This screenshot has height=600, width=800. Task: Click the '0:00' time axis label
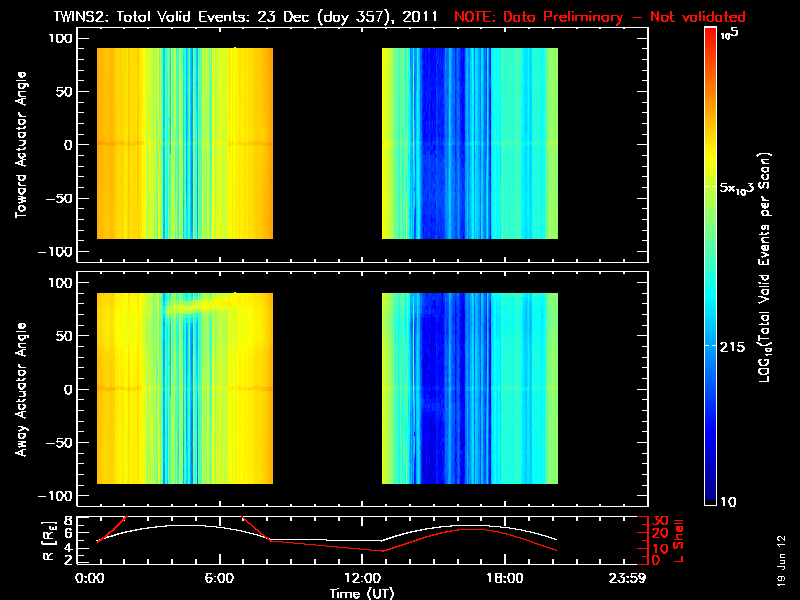pyautogui.click(x=89, y=578)
